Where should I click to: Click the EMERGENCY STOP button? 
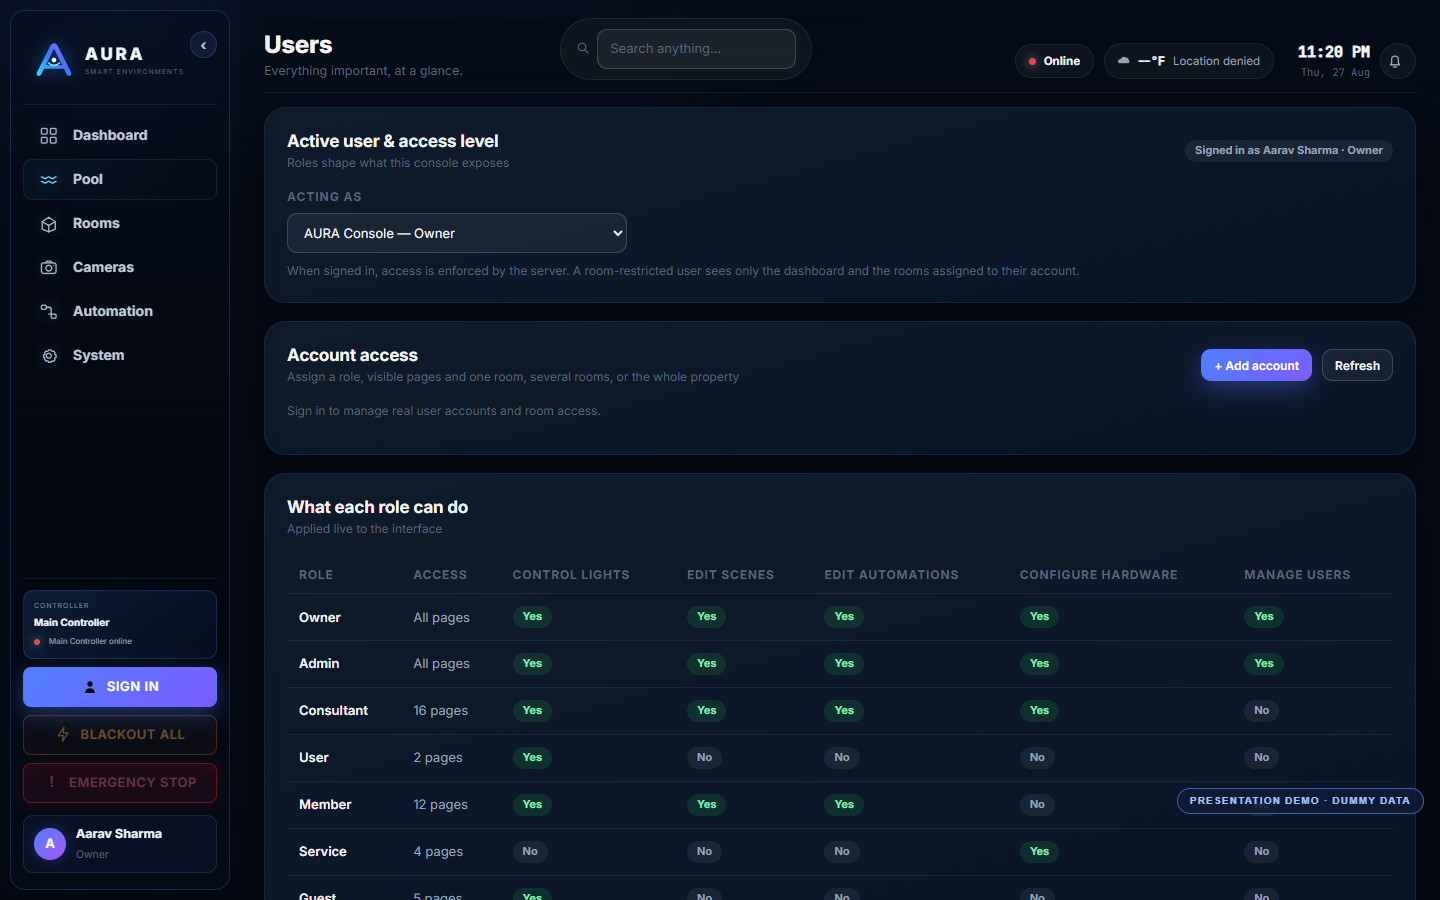pos(120,783)
